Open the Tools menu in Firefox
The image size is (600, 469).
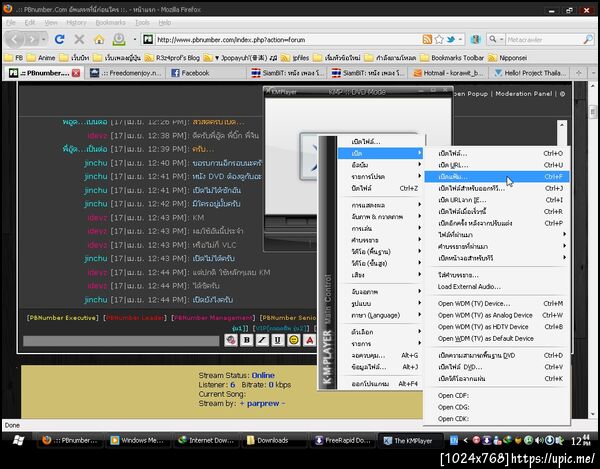(x=143, y=21)
